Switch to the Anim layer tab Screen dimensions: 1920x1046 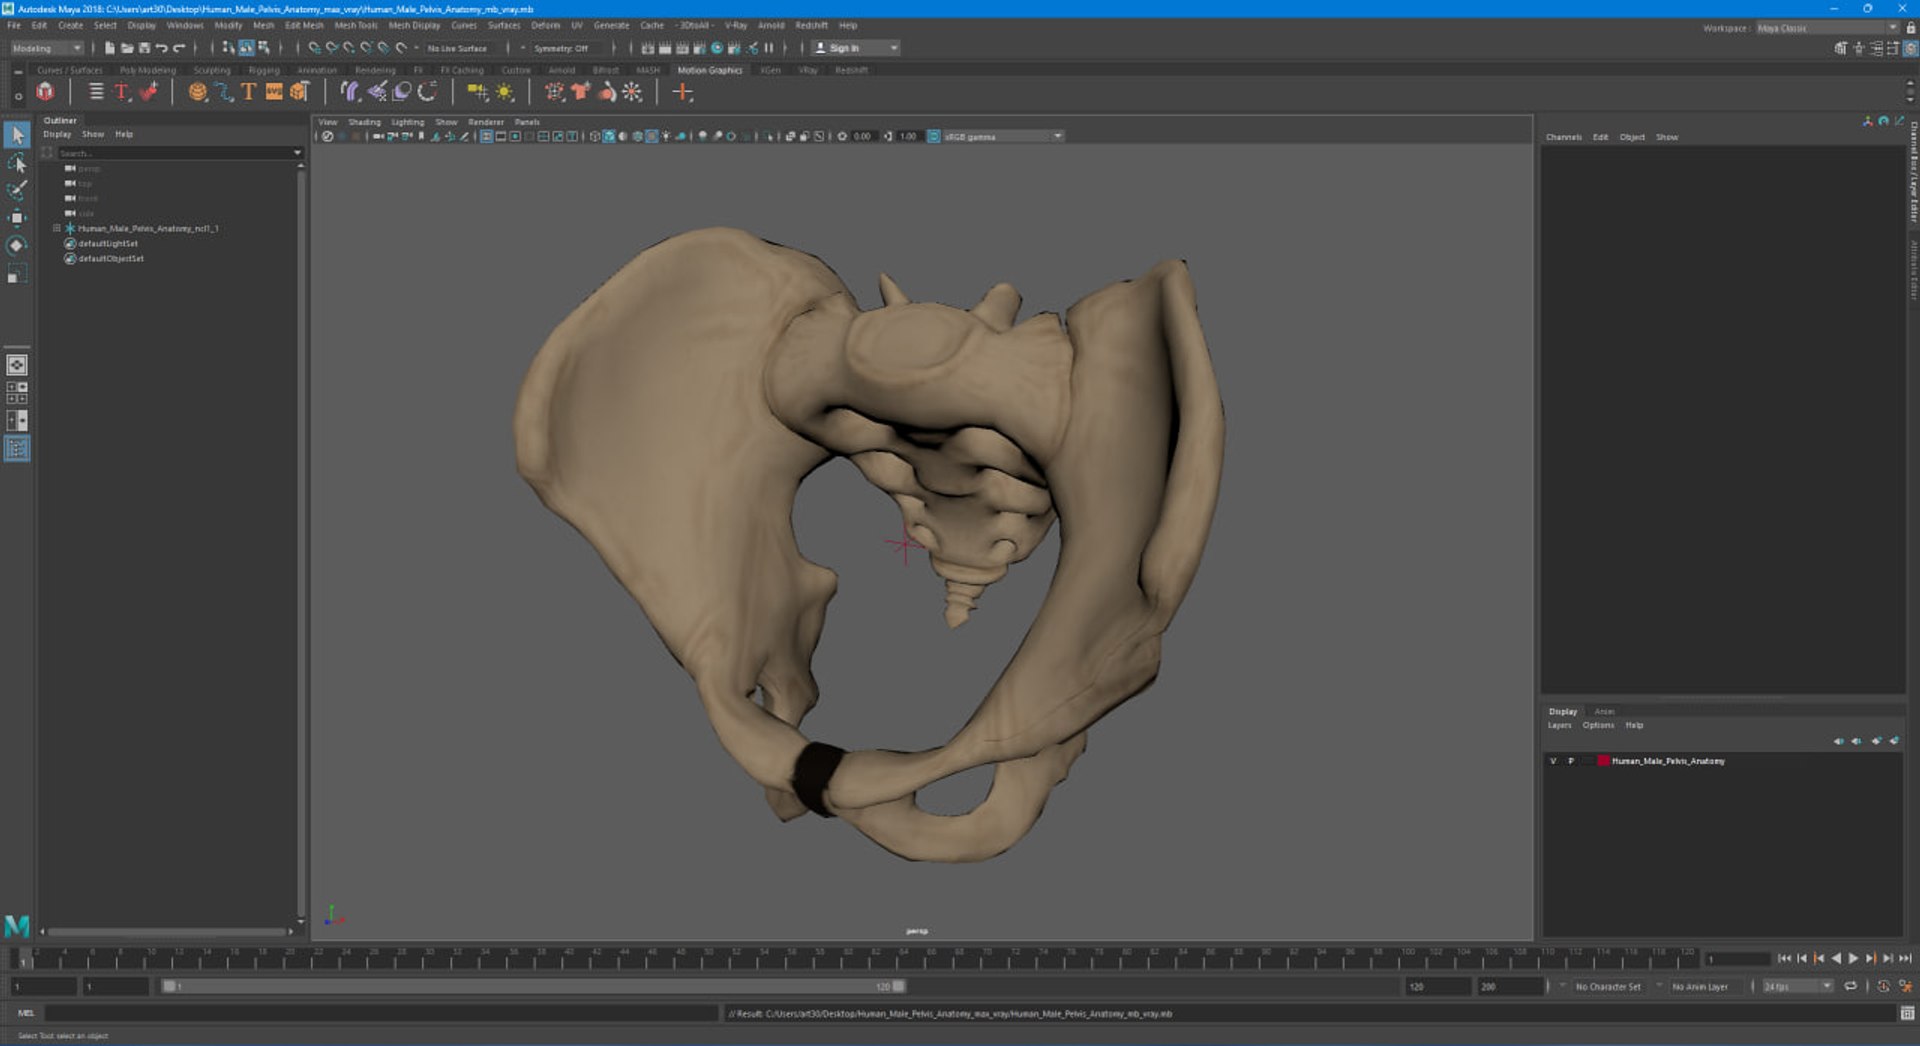click(x=1604, y=712)
